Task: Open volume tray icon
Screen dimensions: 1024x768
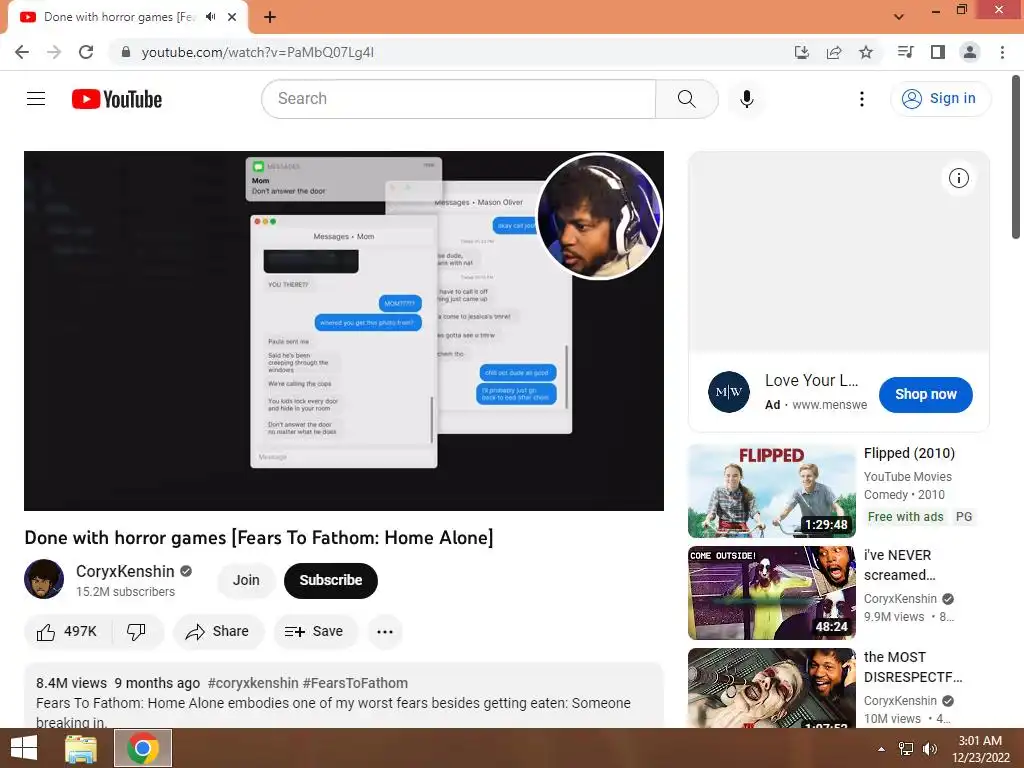Action: click(x=929, y=749)
